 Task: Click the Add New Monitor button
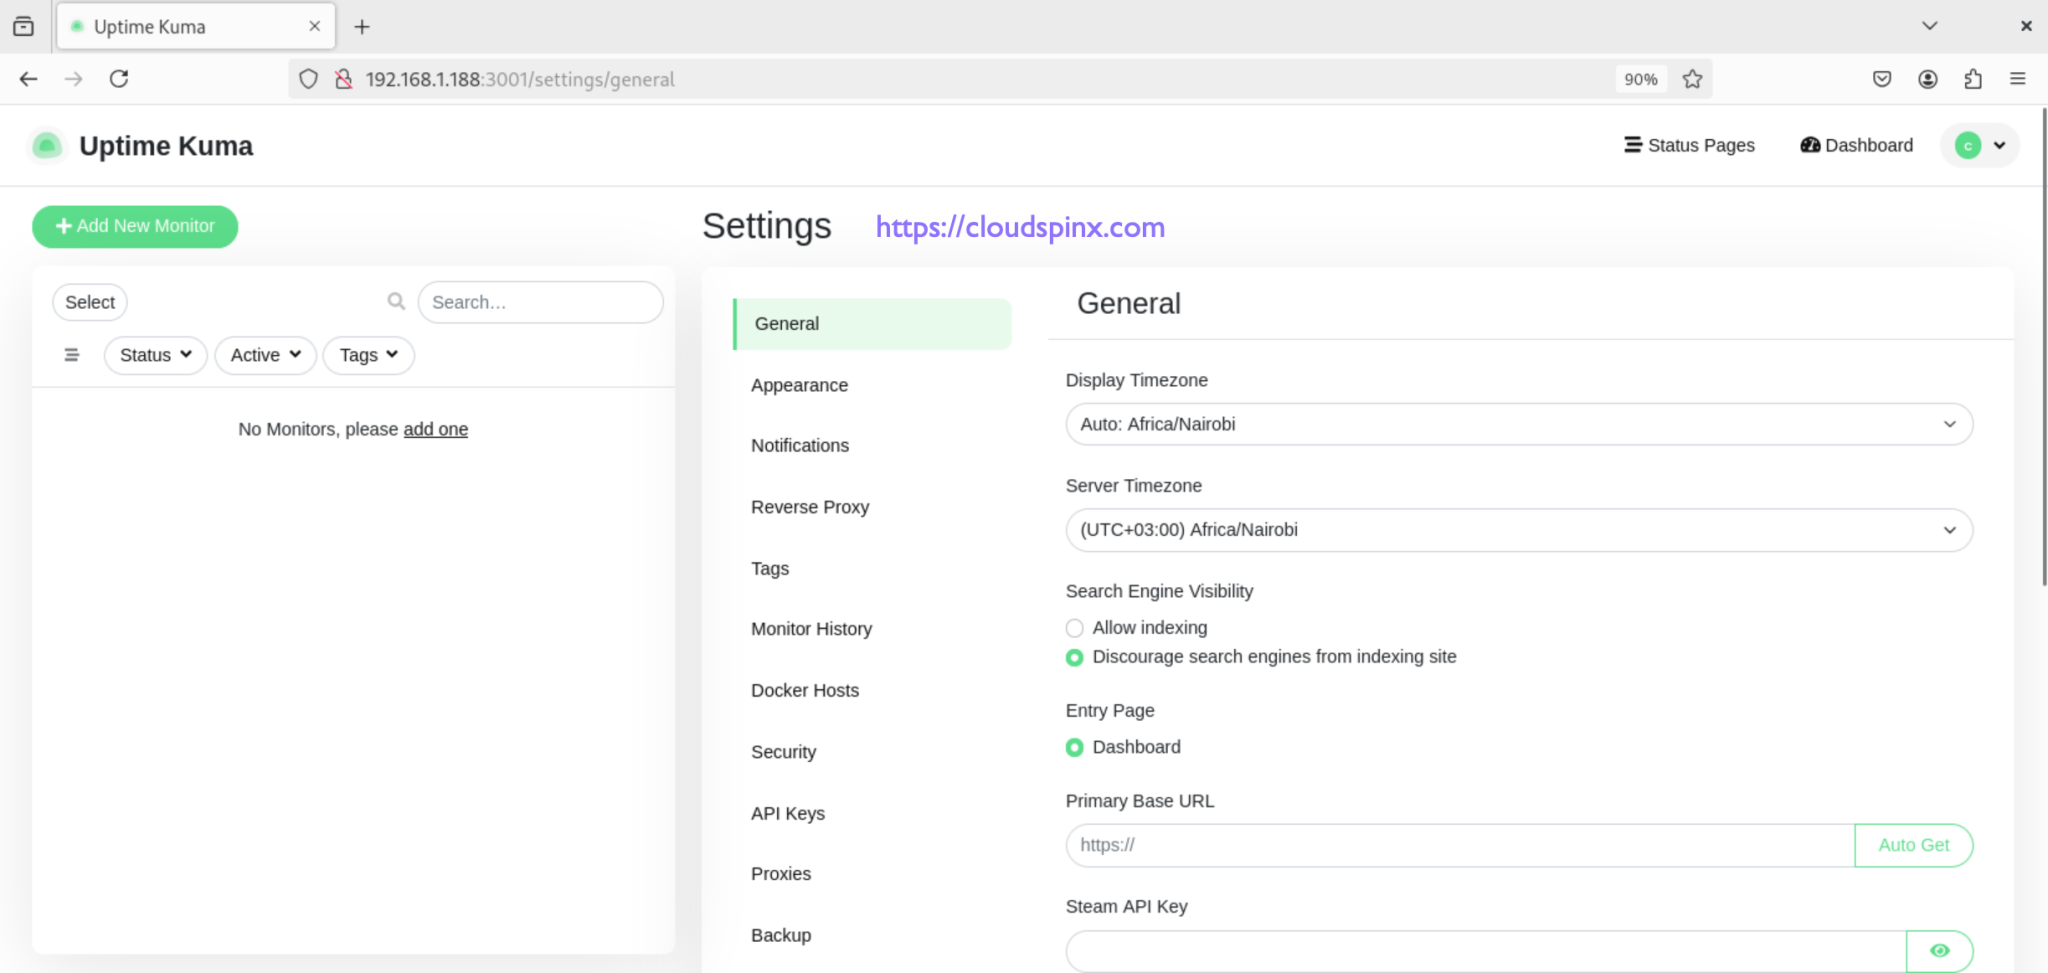[134, 226]
